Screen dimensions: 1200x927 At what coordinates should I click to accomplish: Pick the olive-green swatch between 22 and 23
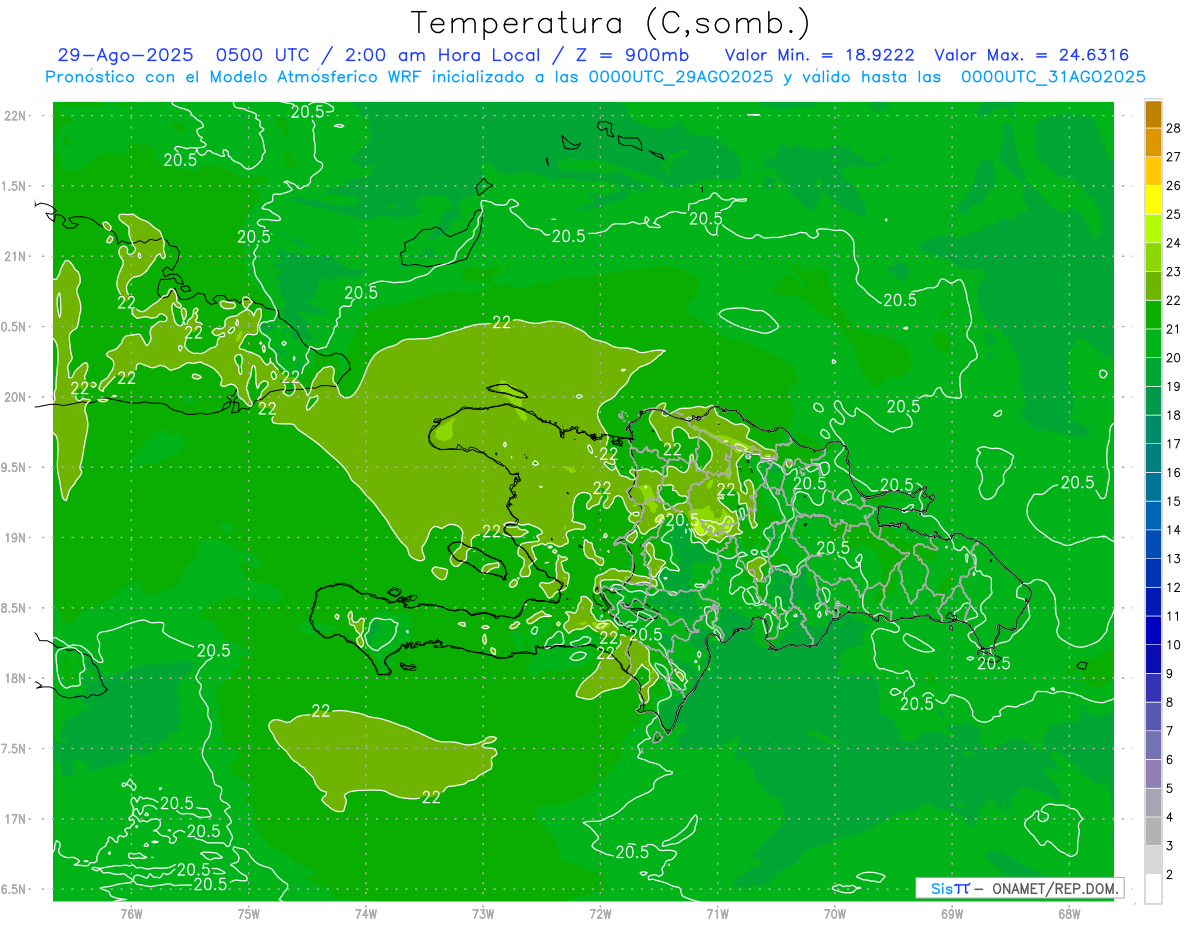click(1153, 286)
